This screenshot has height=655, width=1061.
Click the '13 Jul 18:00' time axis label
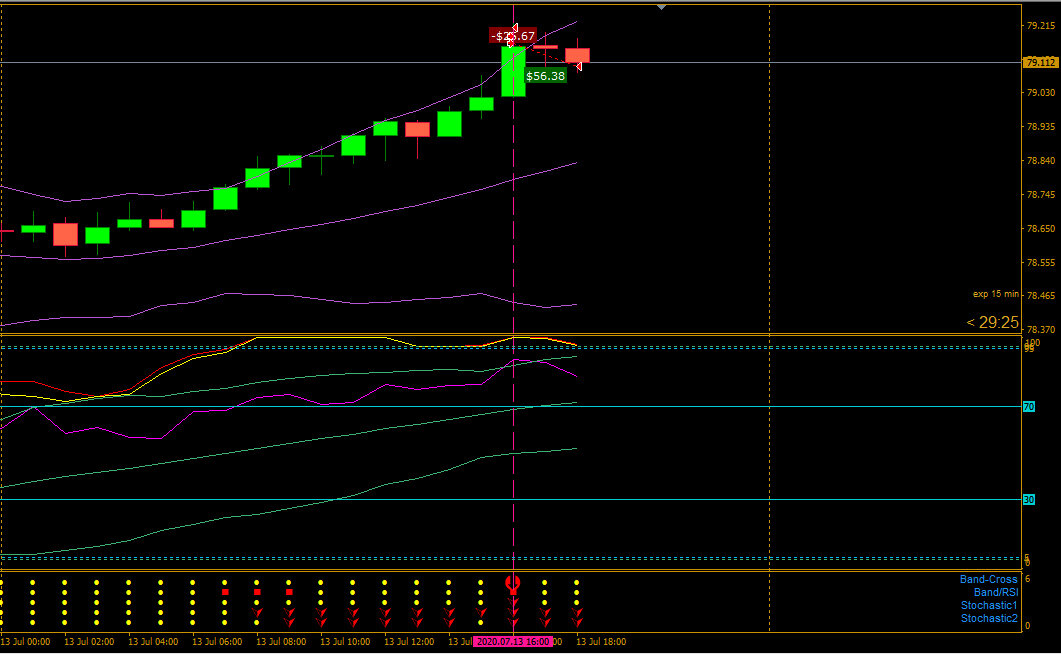point(602,641)
